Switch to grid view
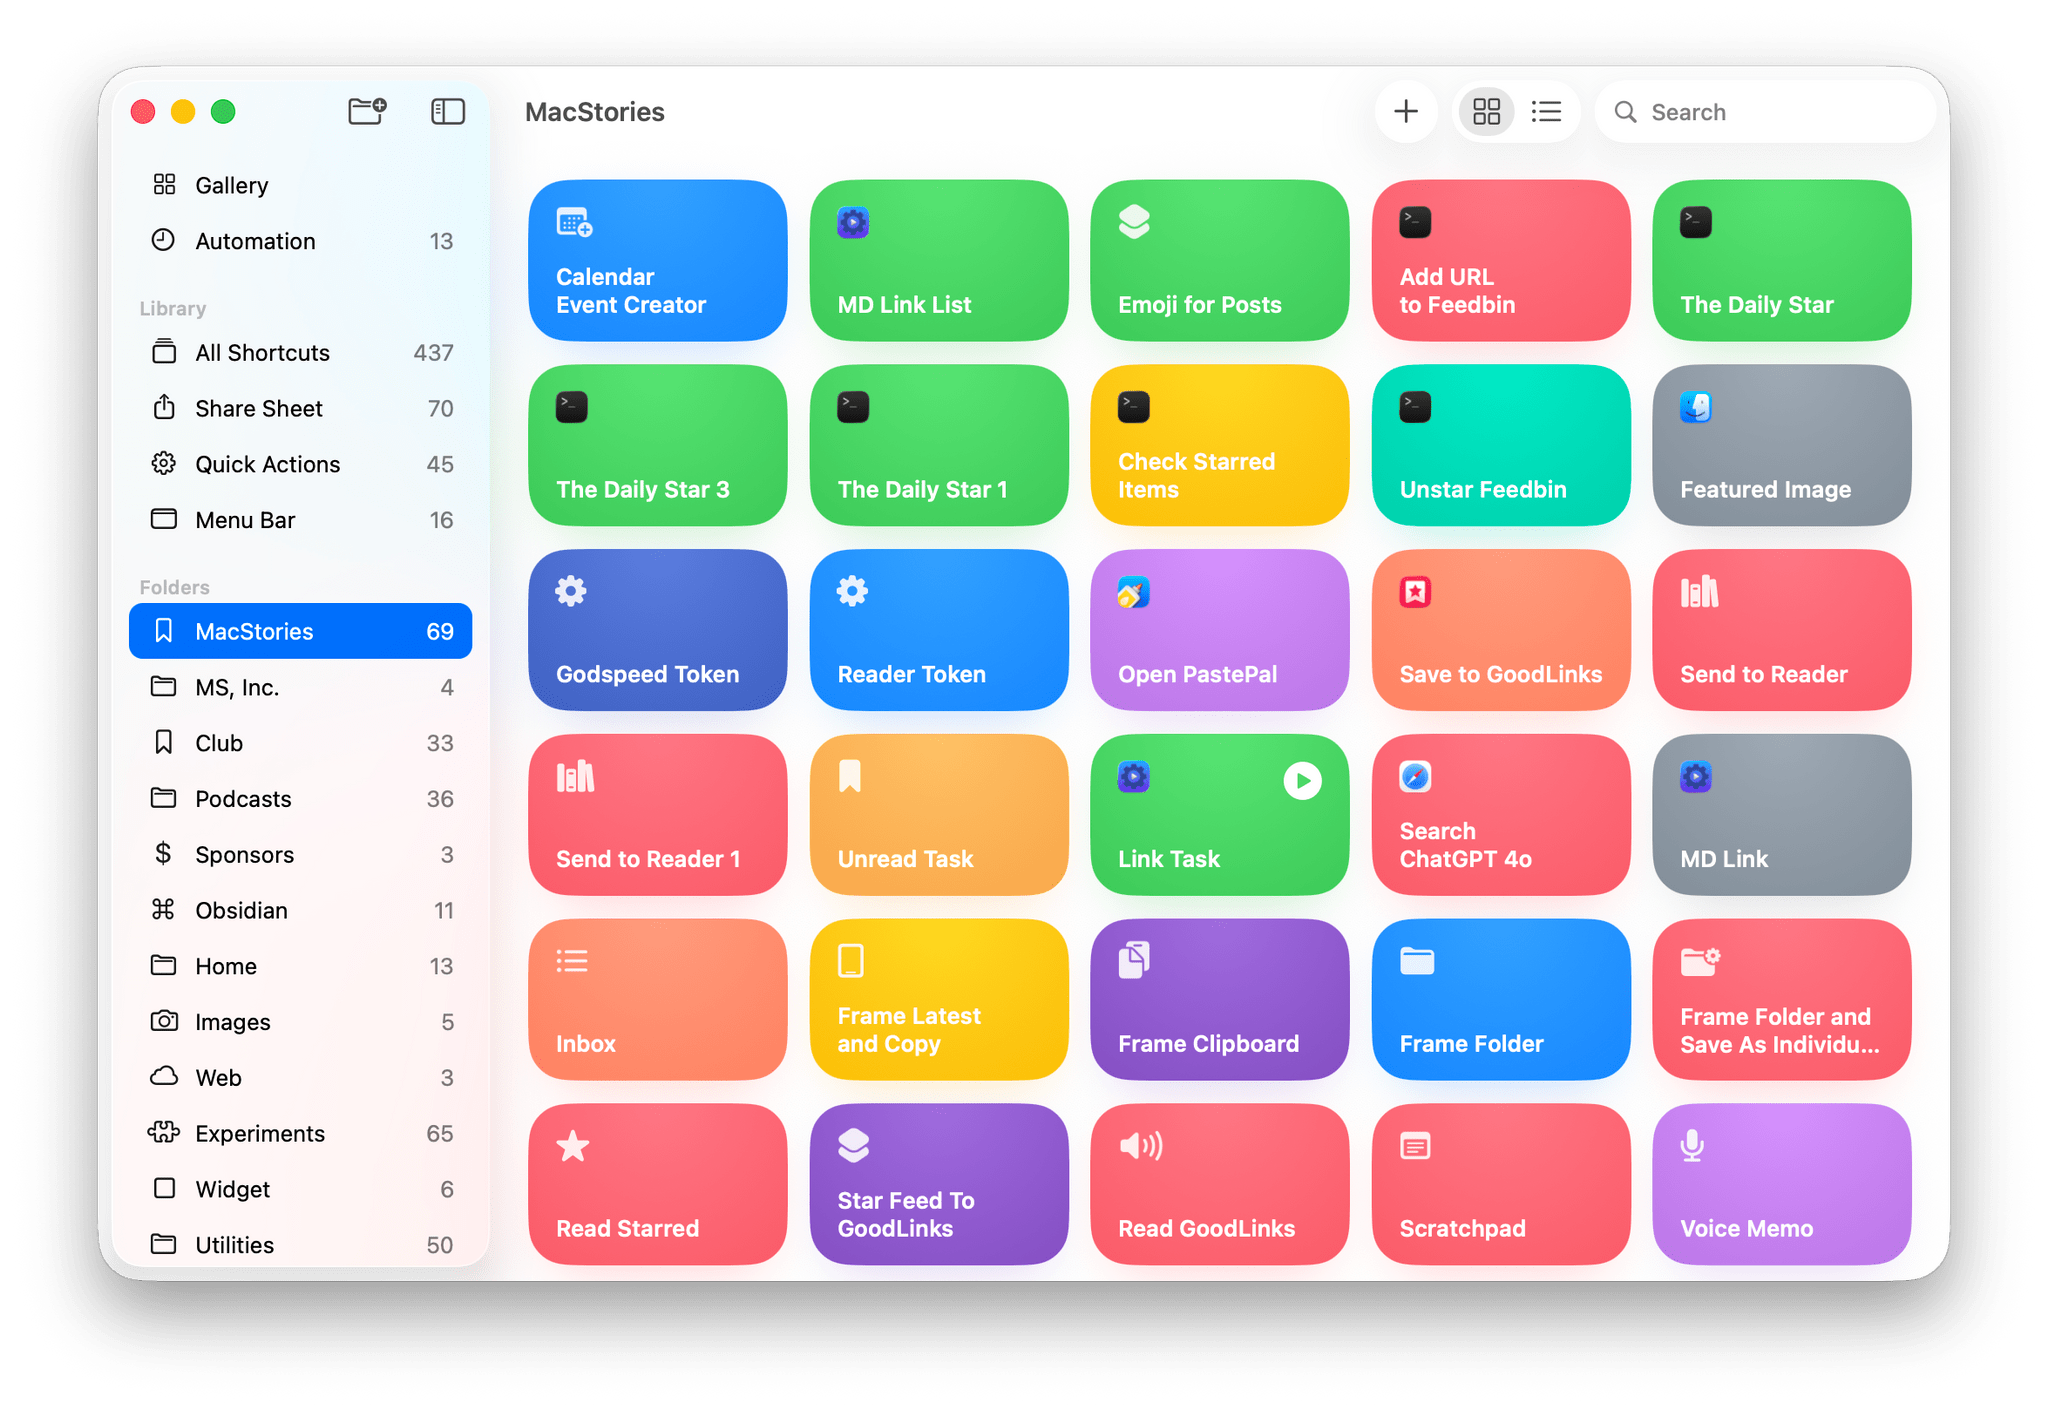 [x=1487, y=111]
